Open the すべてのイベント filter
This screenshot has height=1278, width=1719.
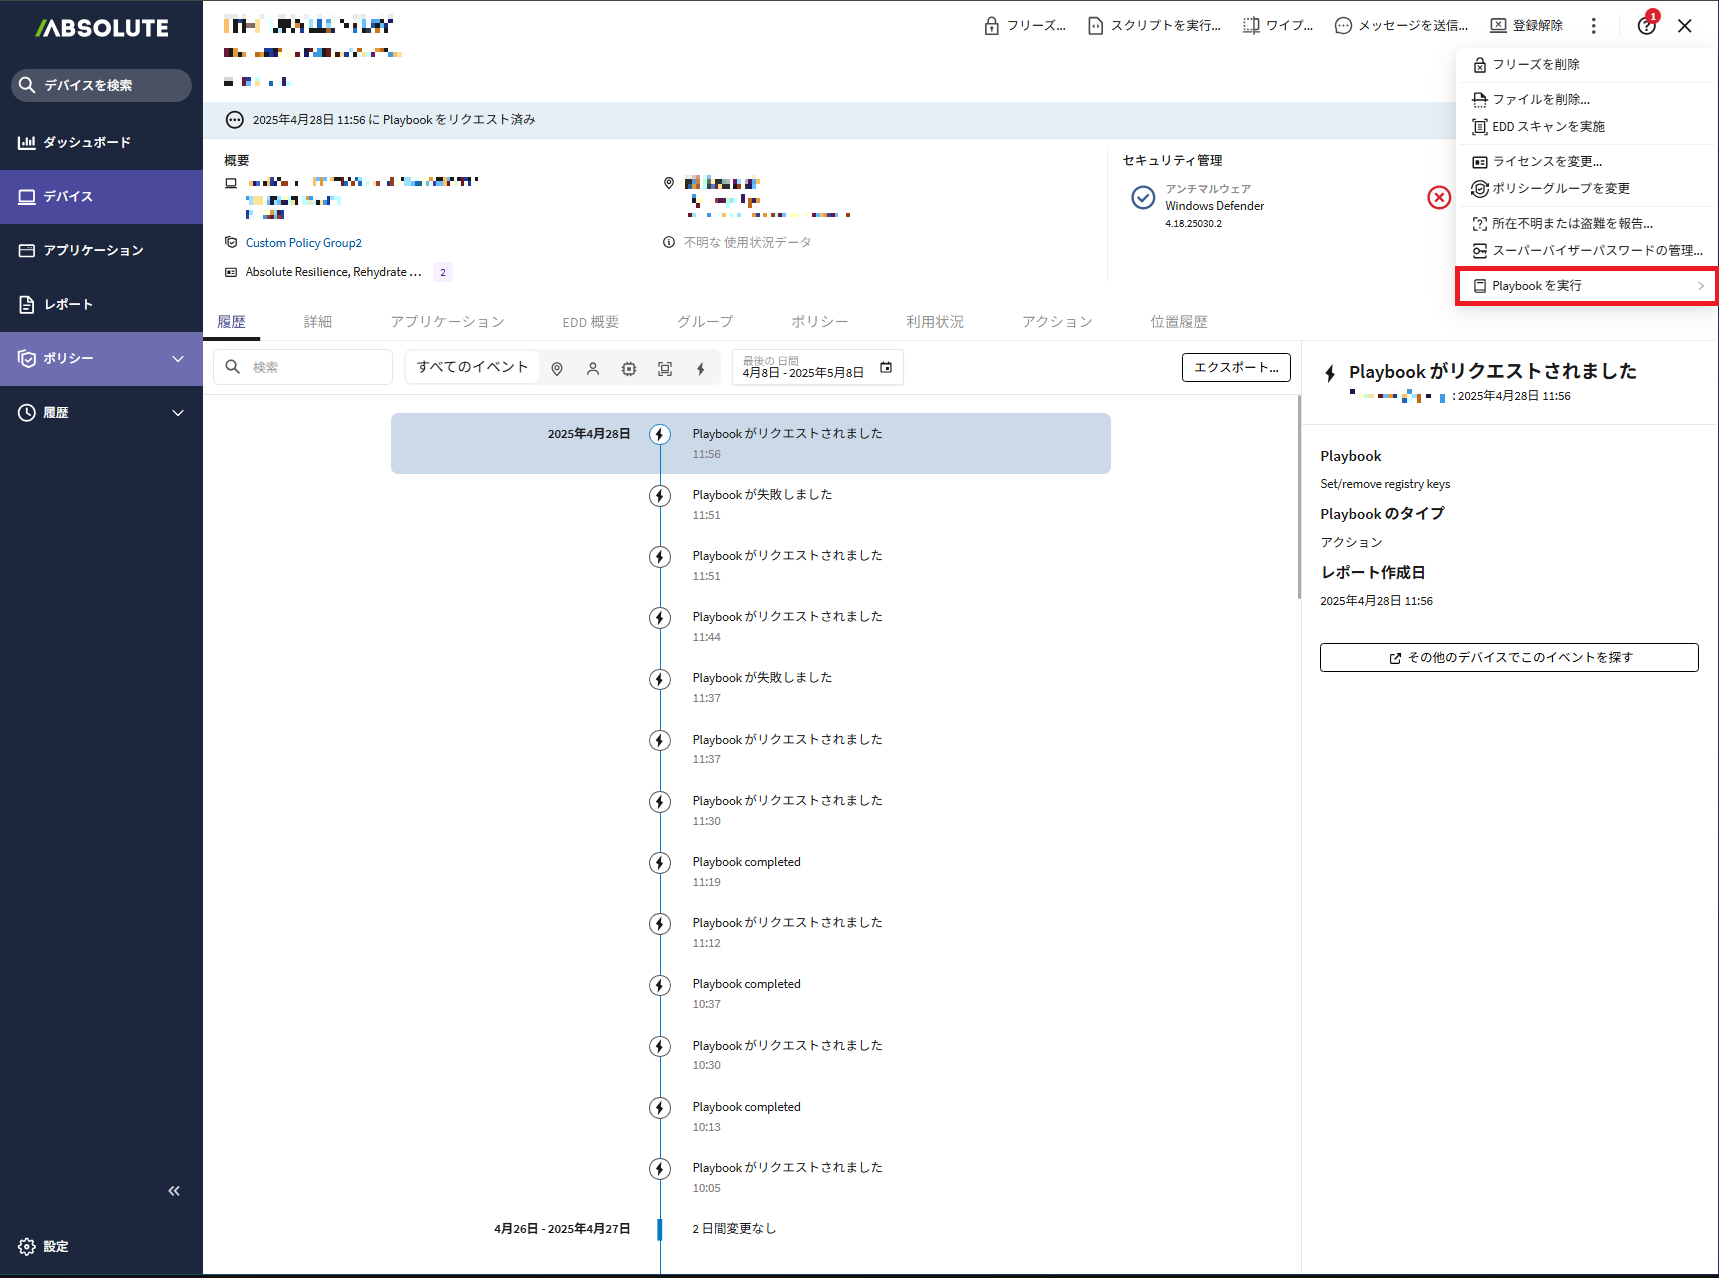(472, 367)
